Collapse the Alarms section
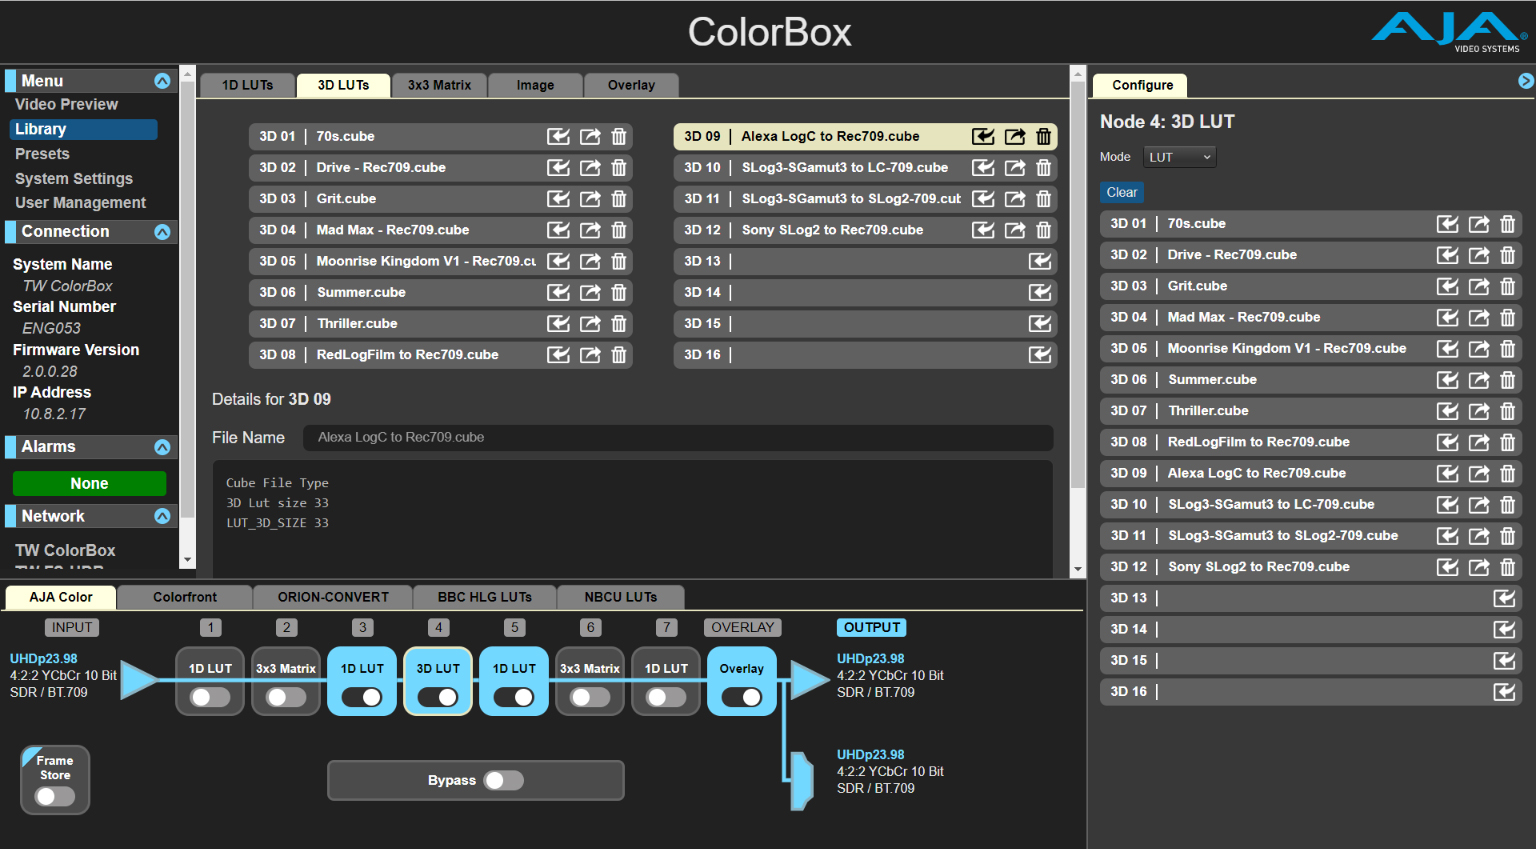 pyautogui.click(x=164, y=446)
